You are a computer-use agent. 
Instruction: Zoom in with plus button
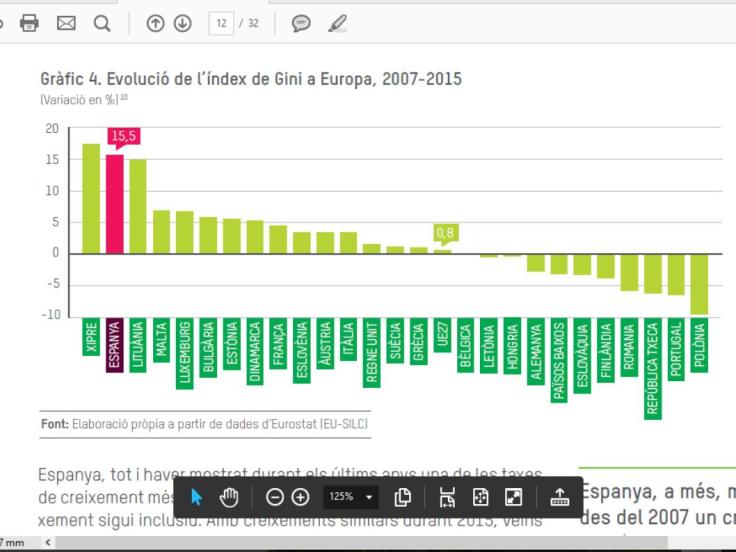(x=300, y=497)
